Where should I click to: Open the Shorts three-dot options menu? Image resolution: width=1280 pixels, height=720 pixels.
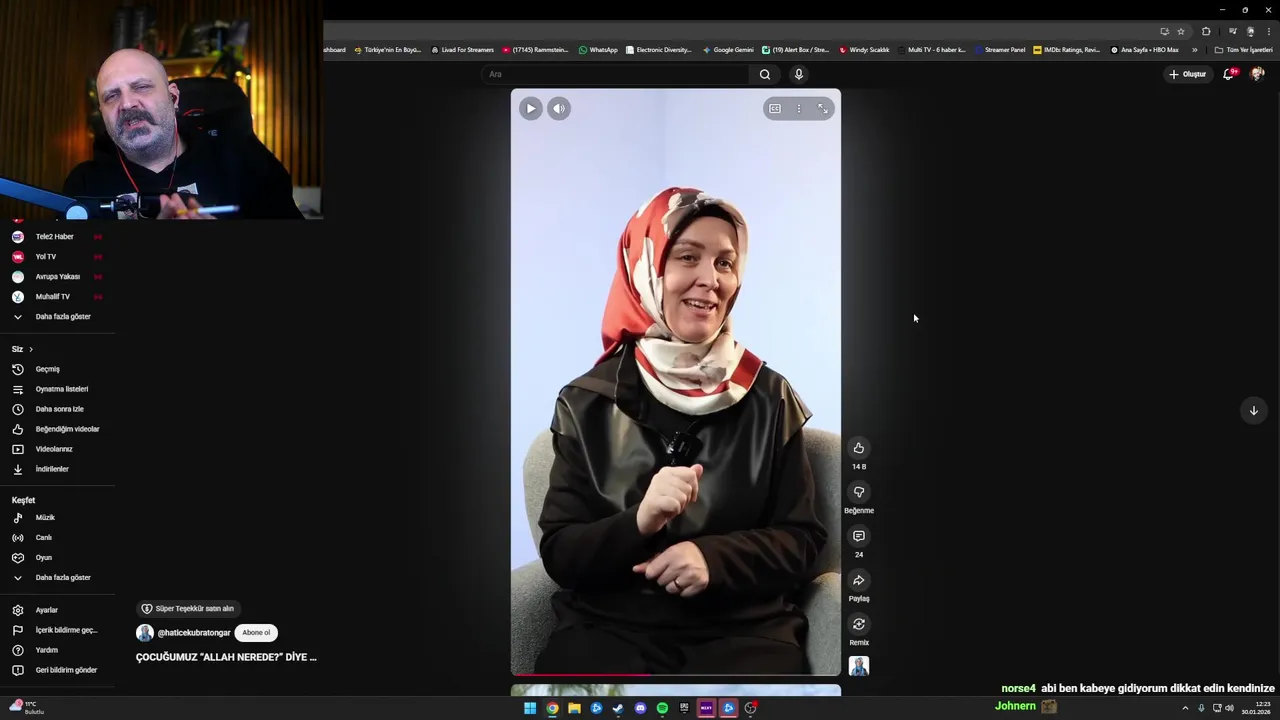798,108
